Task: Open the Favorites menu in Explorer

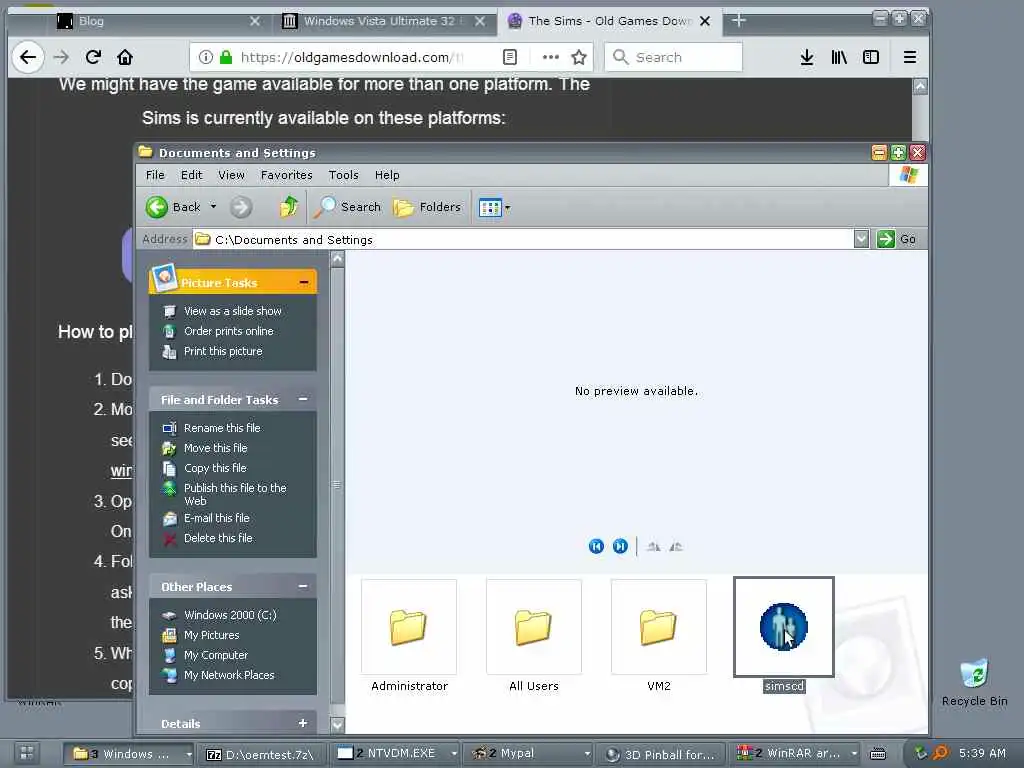Action: 286,175
